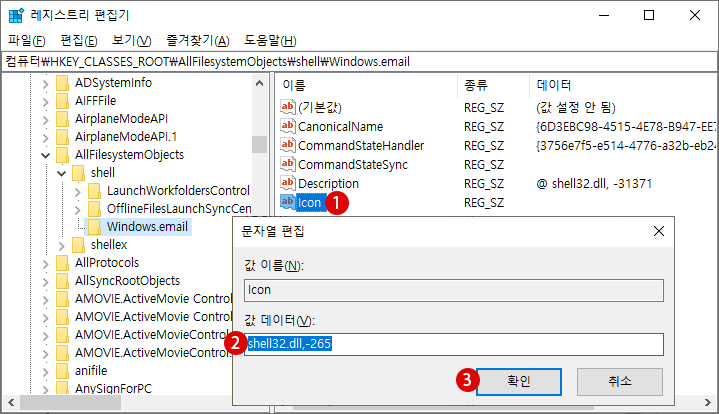Image resolution: width=719 pixels, height=414 pixels.
Task: Select the CanonicalName value name
Action: coord(341,127)
